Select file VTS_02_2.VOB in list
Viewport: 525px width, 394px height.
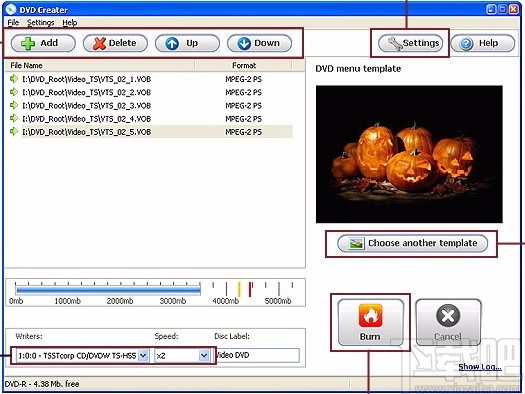click(x=86, y=92)
